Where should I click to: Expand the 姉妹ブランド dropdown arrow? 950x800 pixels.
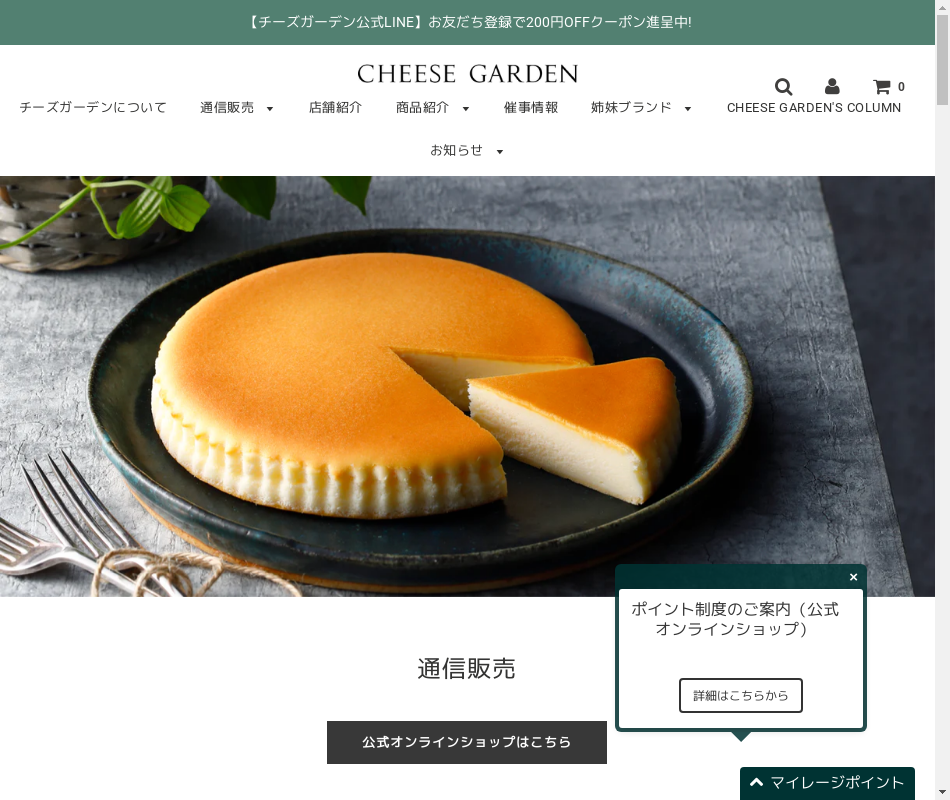688,109
